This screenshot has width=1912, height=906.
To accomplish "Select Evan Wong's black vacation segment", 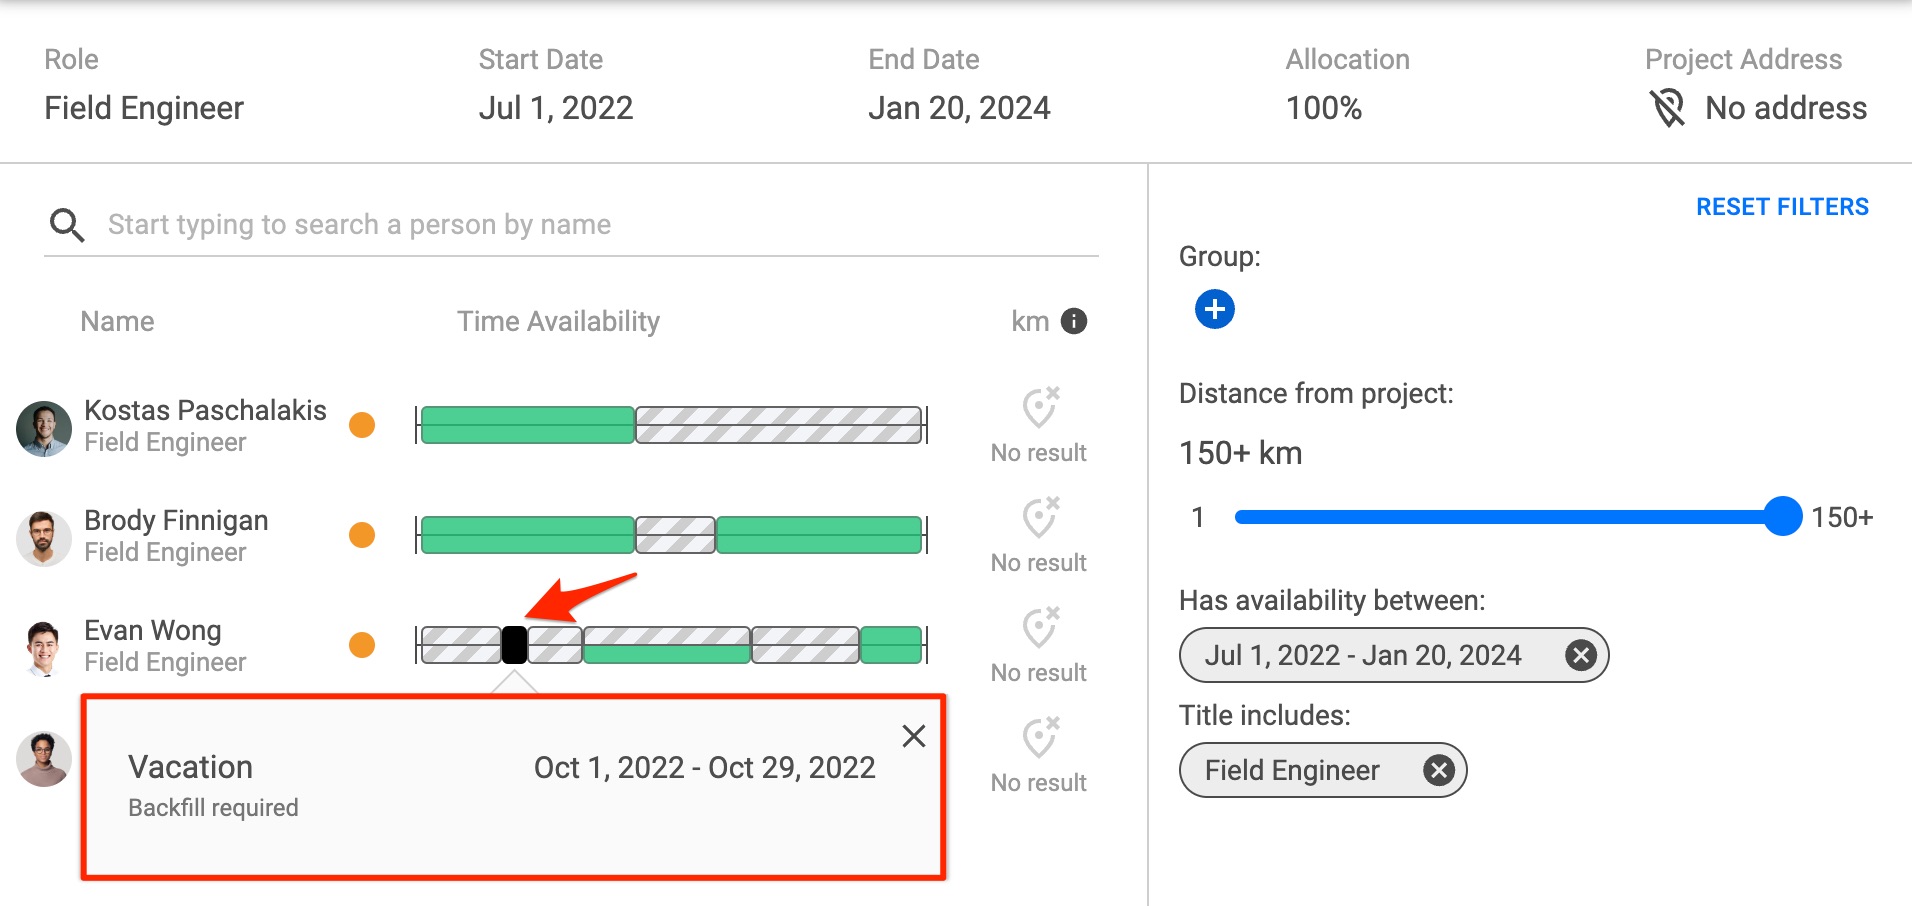I will 514,645.
